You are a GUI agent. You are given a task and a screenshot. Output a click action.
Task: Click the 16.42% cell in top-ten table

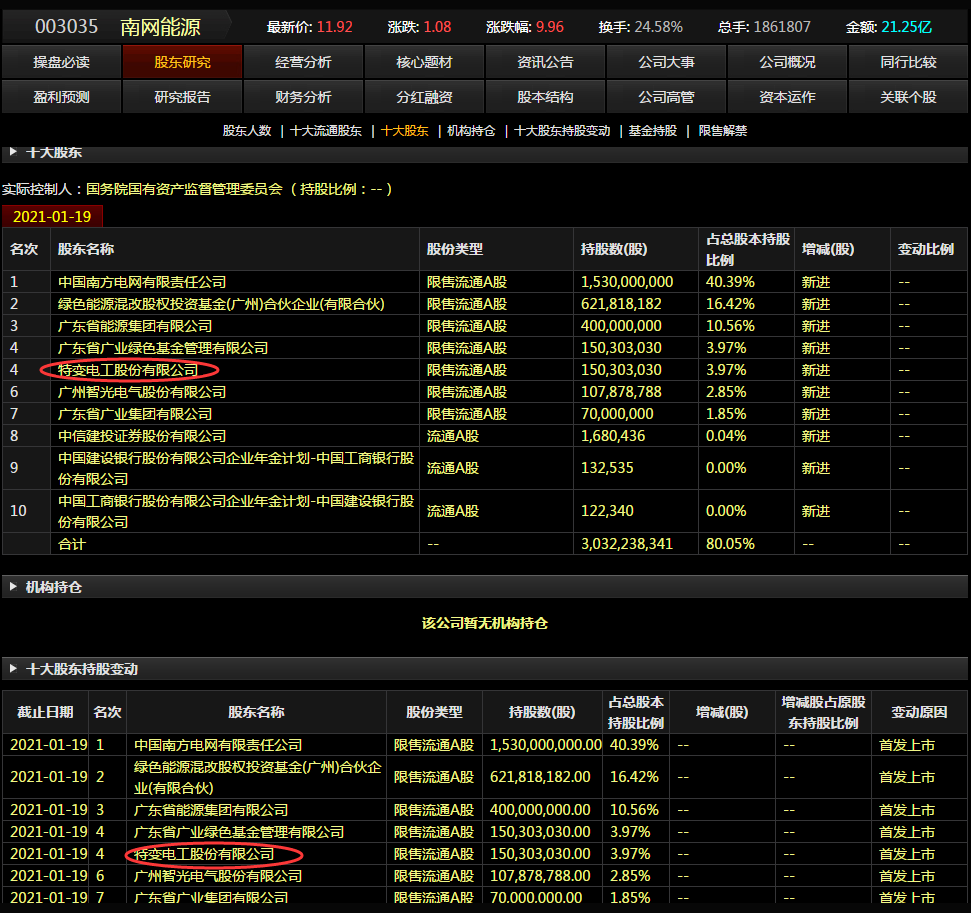730,304
